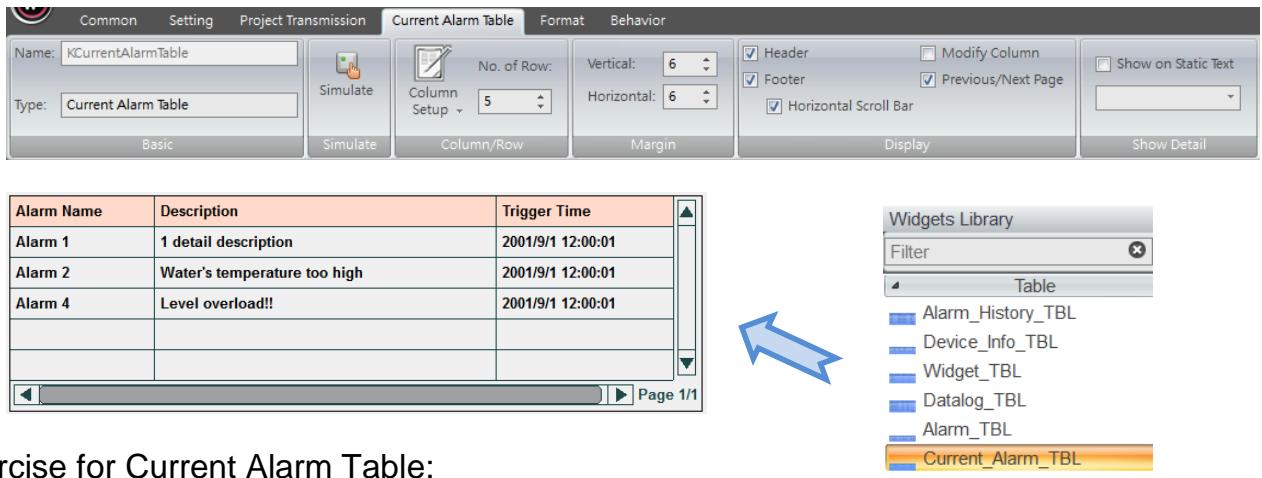
Task: Clear the widget Filter box
Action: (1135, 252)
